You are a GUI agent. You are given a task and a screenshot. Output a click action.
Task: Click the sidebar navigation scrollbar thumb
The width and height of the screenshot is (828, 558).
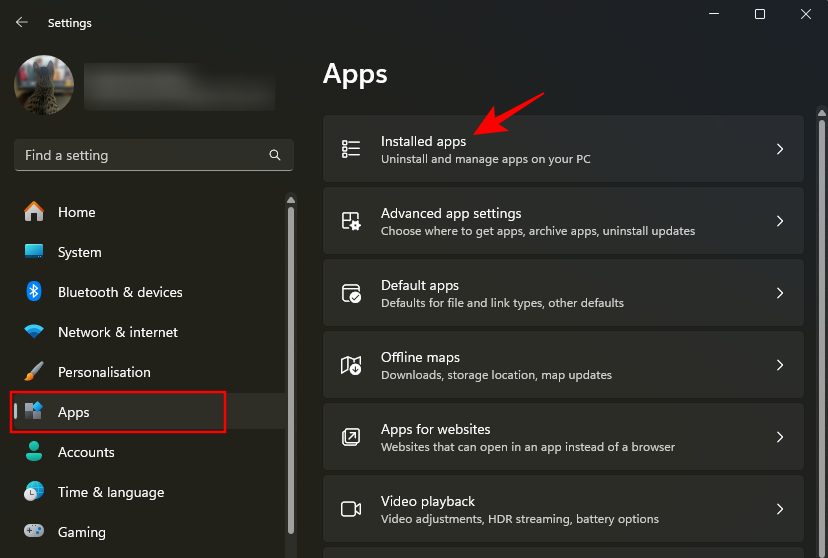(291, 371)
